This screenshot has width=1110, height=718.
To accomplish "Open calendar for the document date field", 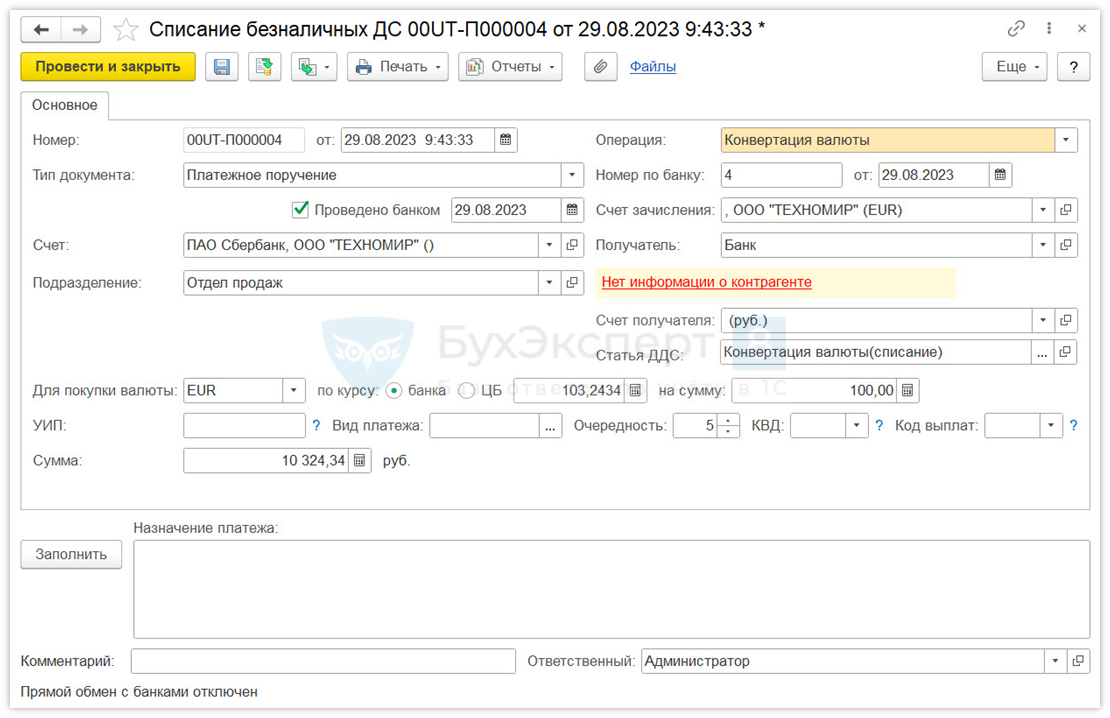I will tap(505, 140).
